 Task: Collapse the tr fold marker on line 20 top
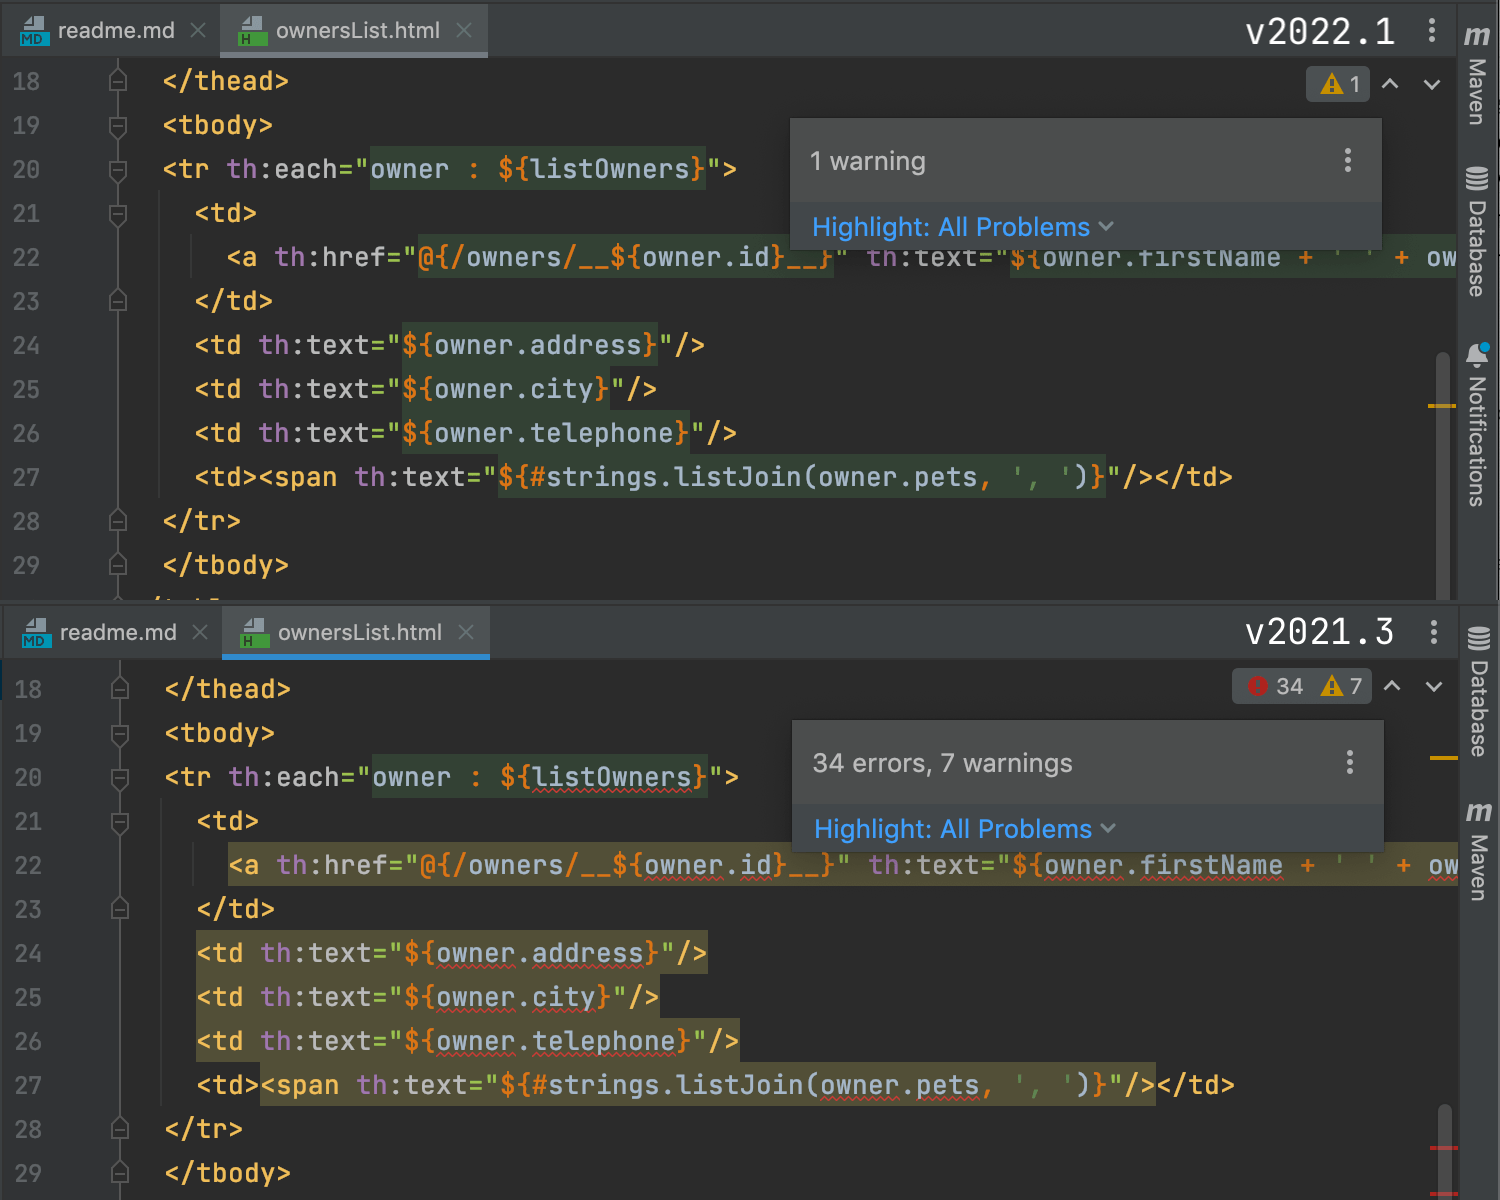[118, 169]
